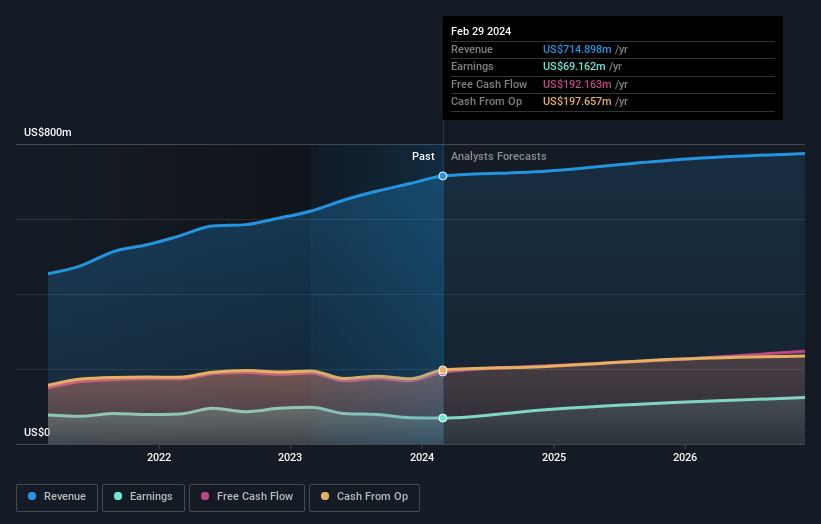
Task: Select the Earnings data point on teal line
Action: coord(443,418)
